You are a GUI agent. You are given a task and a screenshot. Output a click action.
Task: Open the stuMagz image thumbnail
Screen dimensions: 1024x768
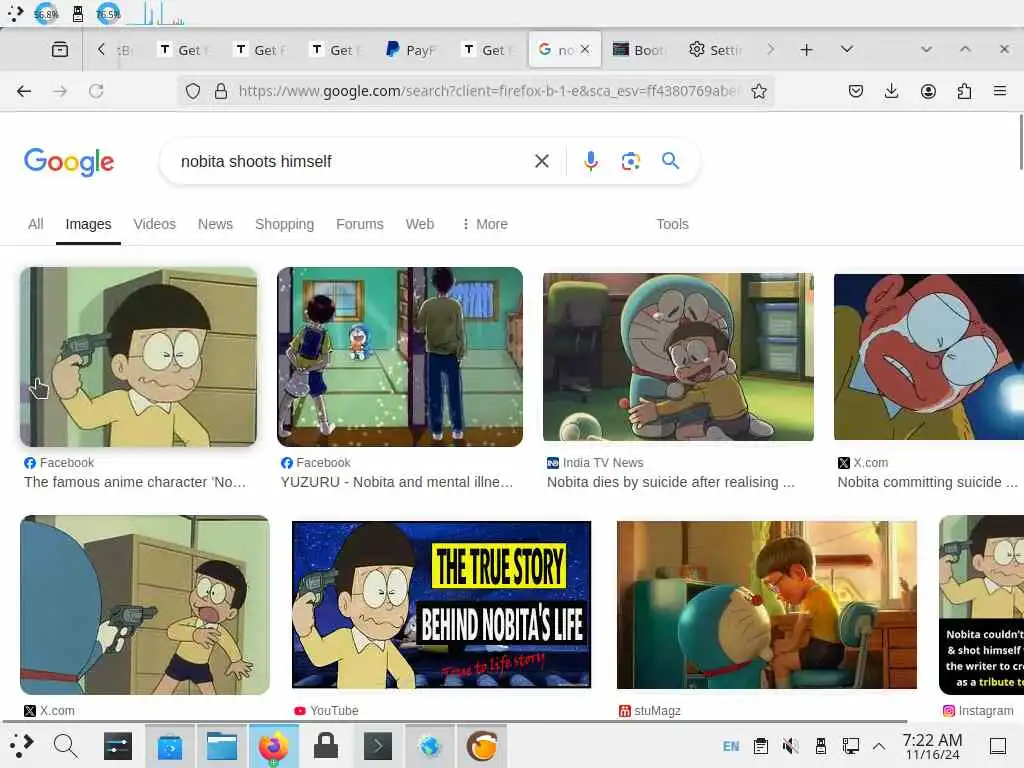pyautogui.click(x=767, y=605)
